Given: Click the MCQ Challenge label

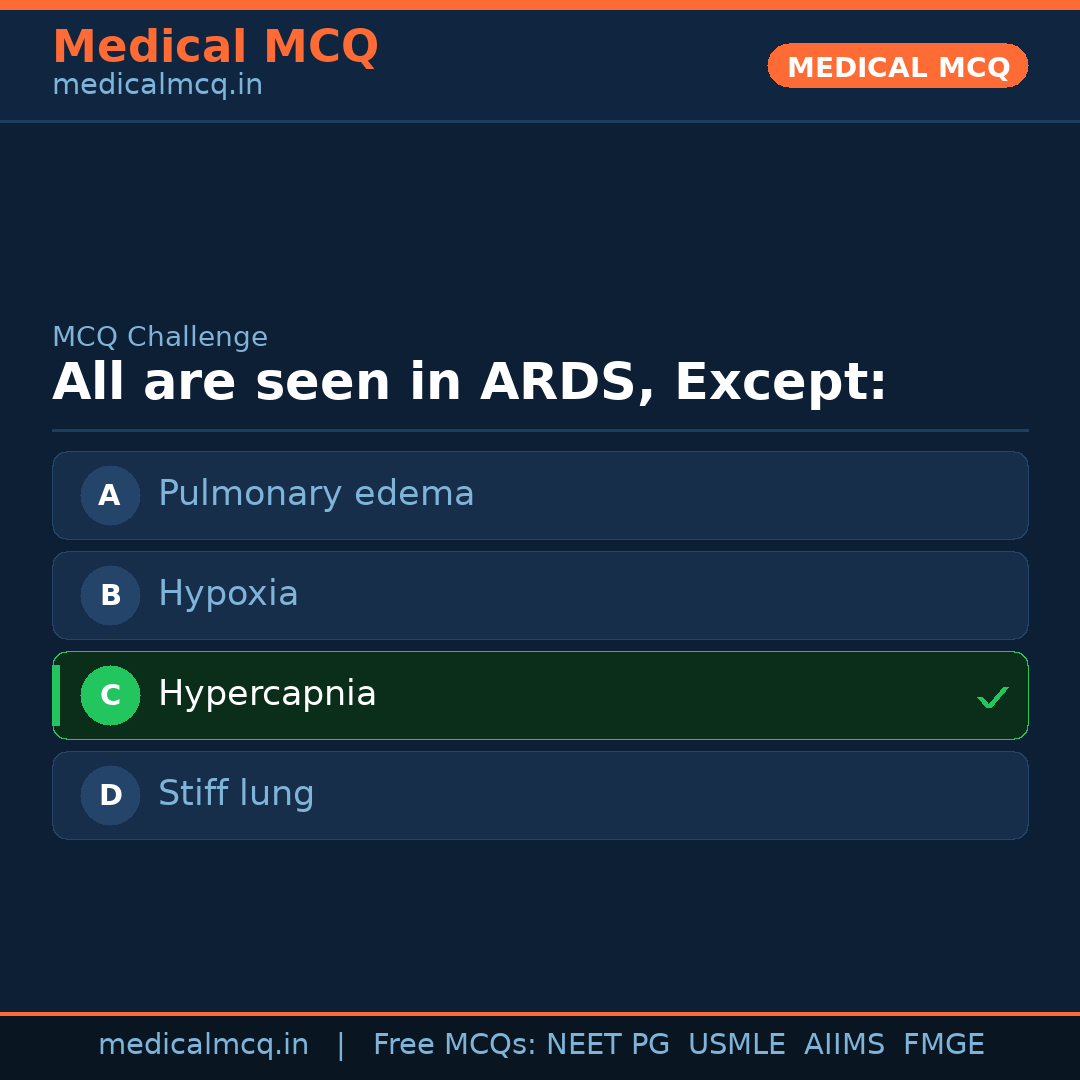Looking at the screenshot, I should pyautogui.click(x=160, y=338).
